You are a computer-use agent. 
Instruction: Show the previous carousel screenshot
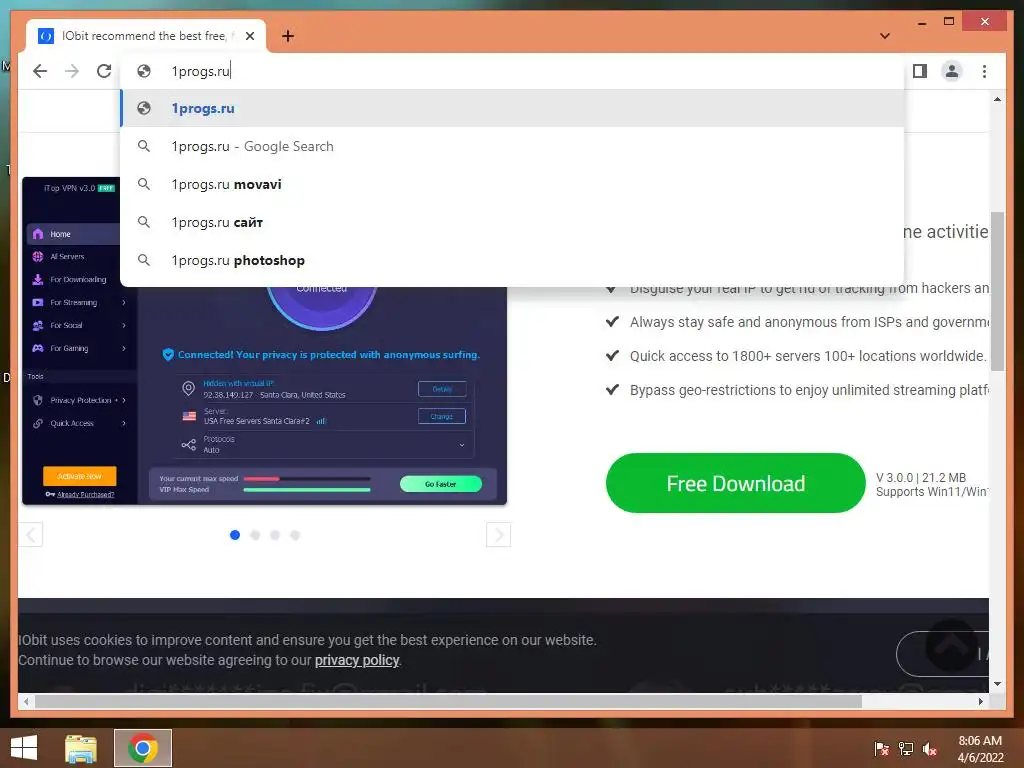pos(31,535)
